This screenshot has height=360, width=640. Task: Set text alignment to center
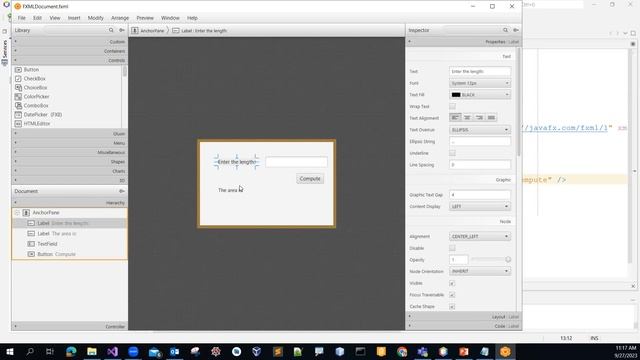[467, 118]
